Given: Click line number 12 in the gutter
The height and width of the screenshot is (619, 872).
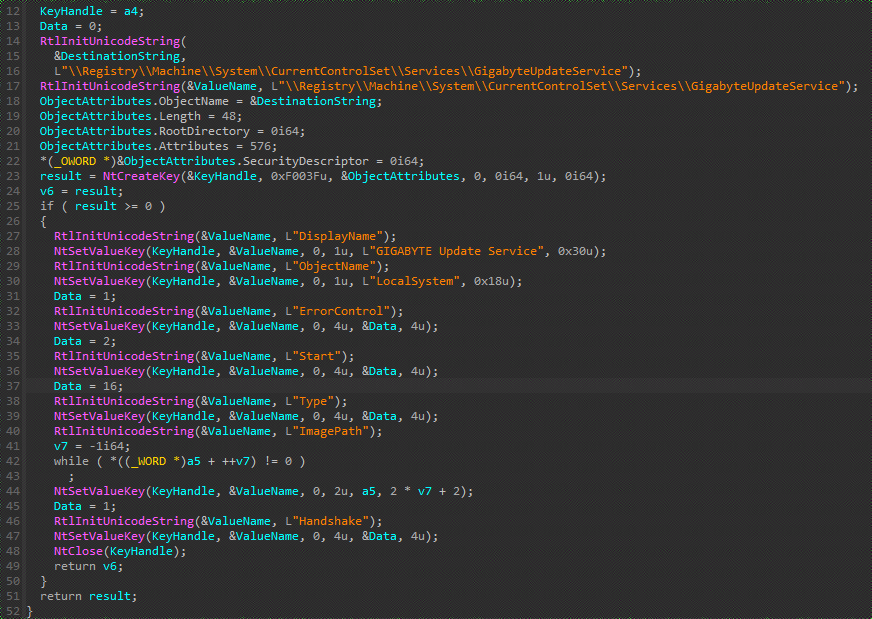Looking at the screenshot, I should (13, 12).
